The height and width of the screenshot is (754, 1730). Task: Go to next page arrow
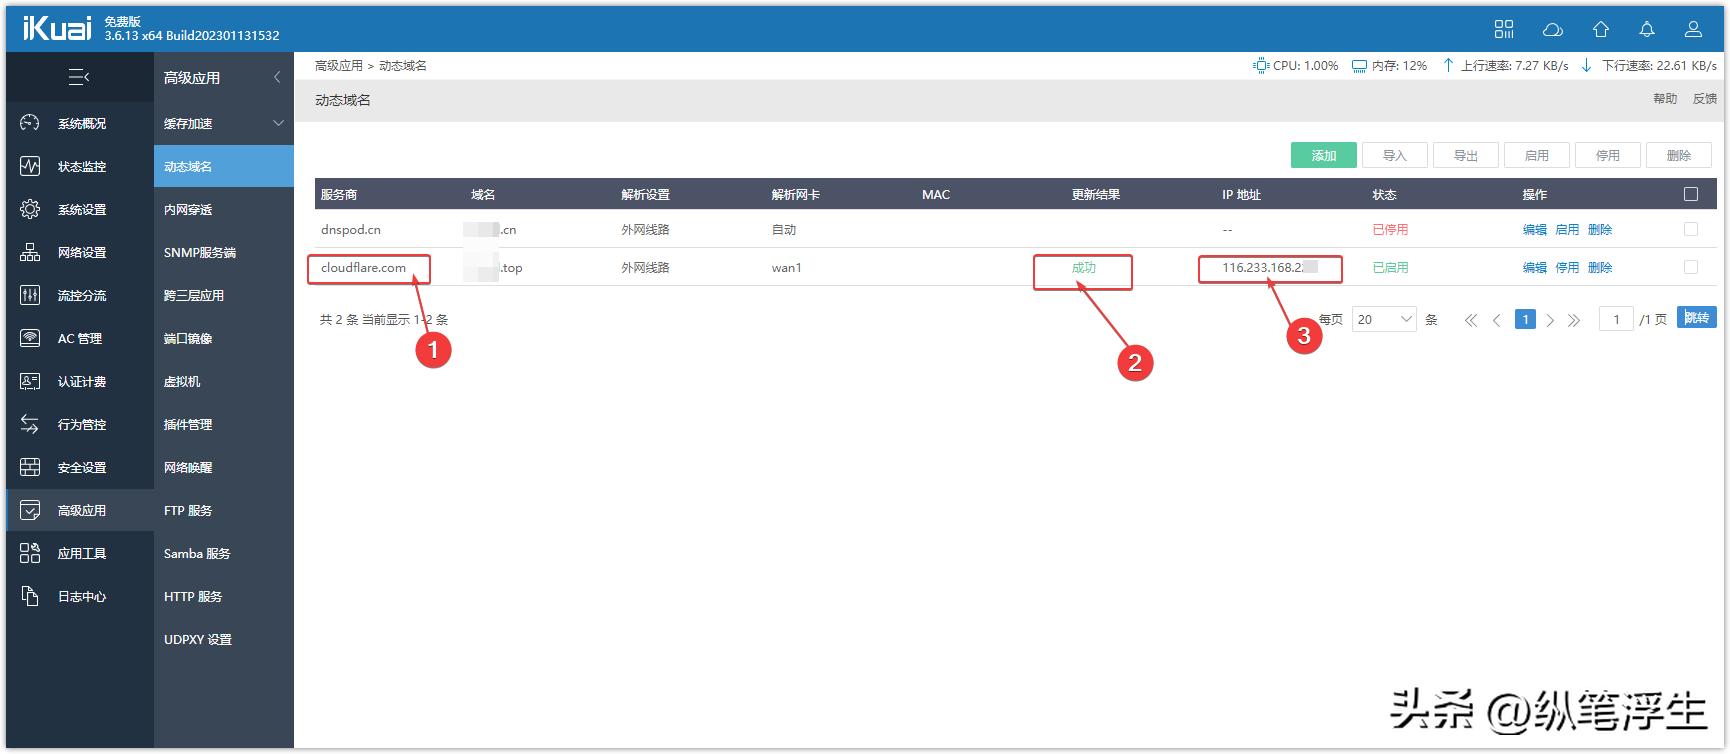[x=1550, y=320]
